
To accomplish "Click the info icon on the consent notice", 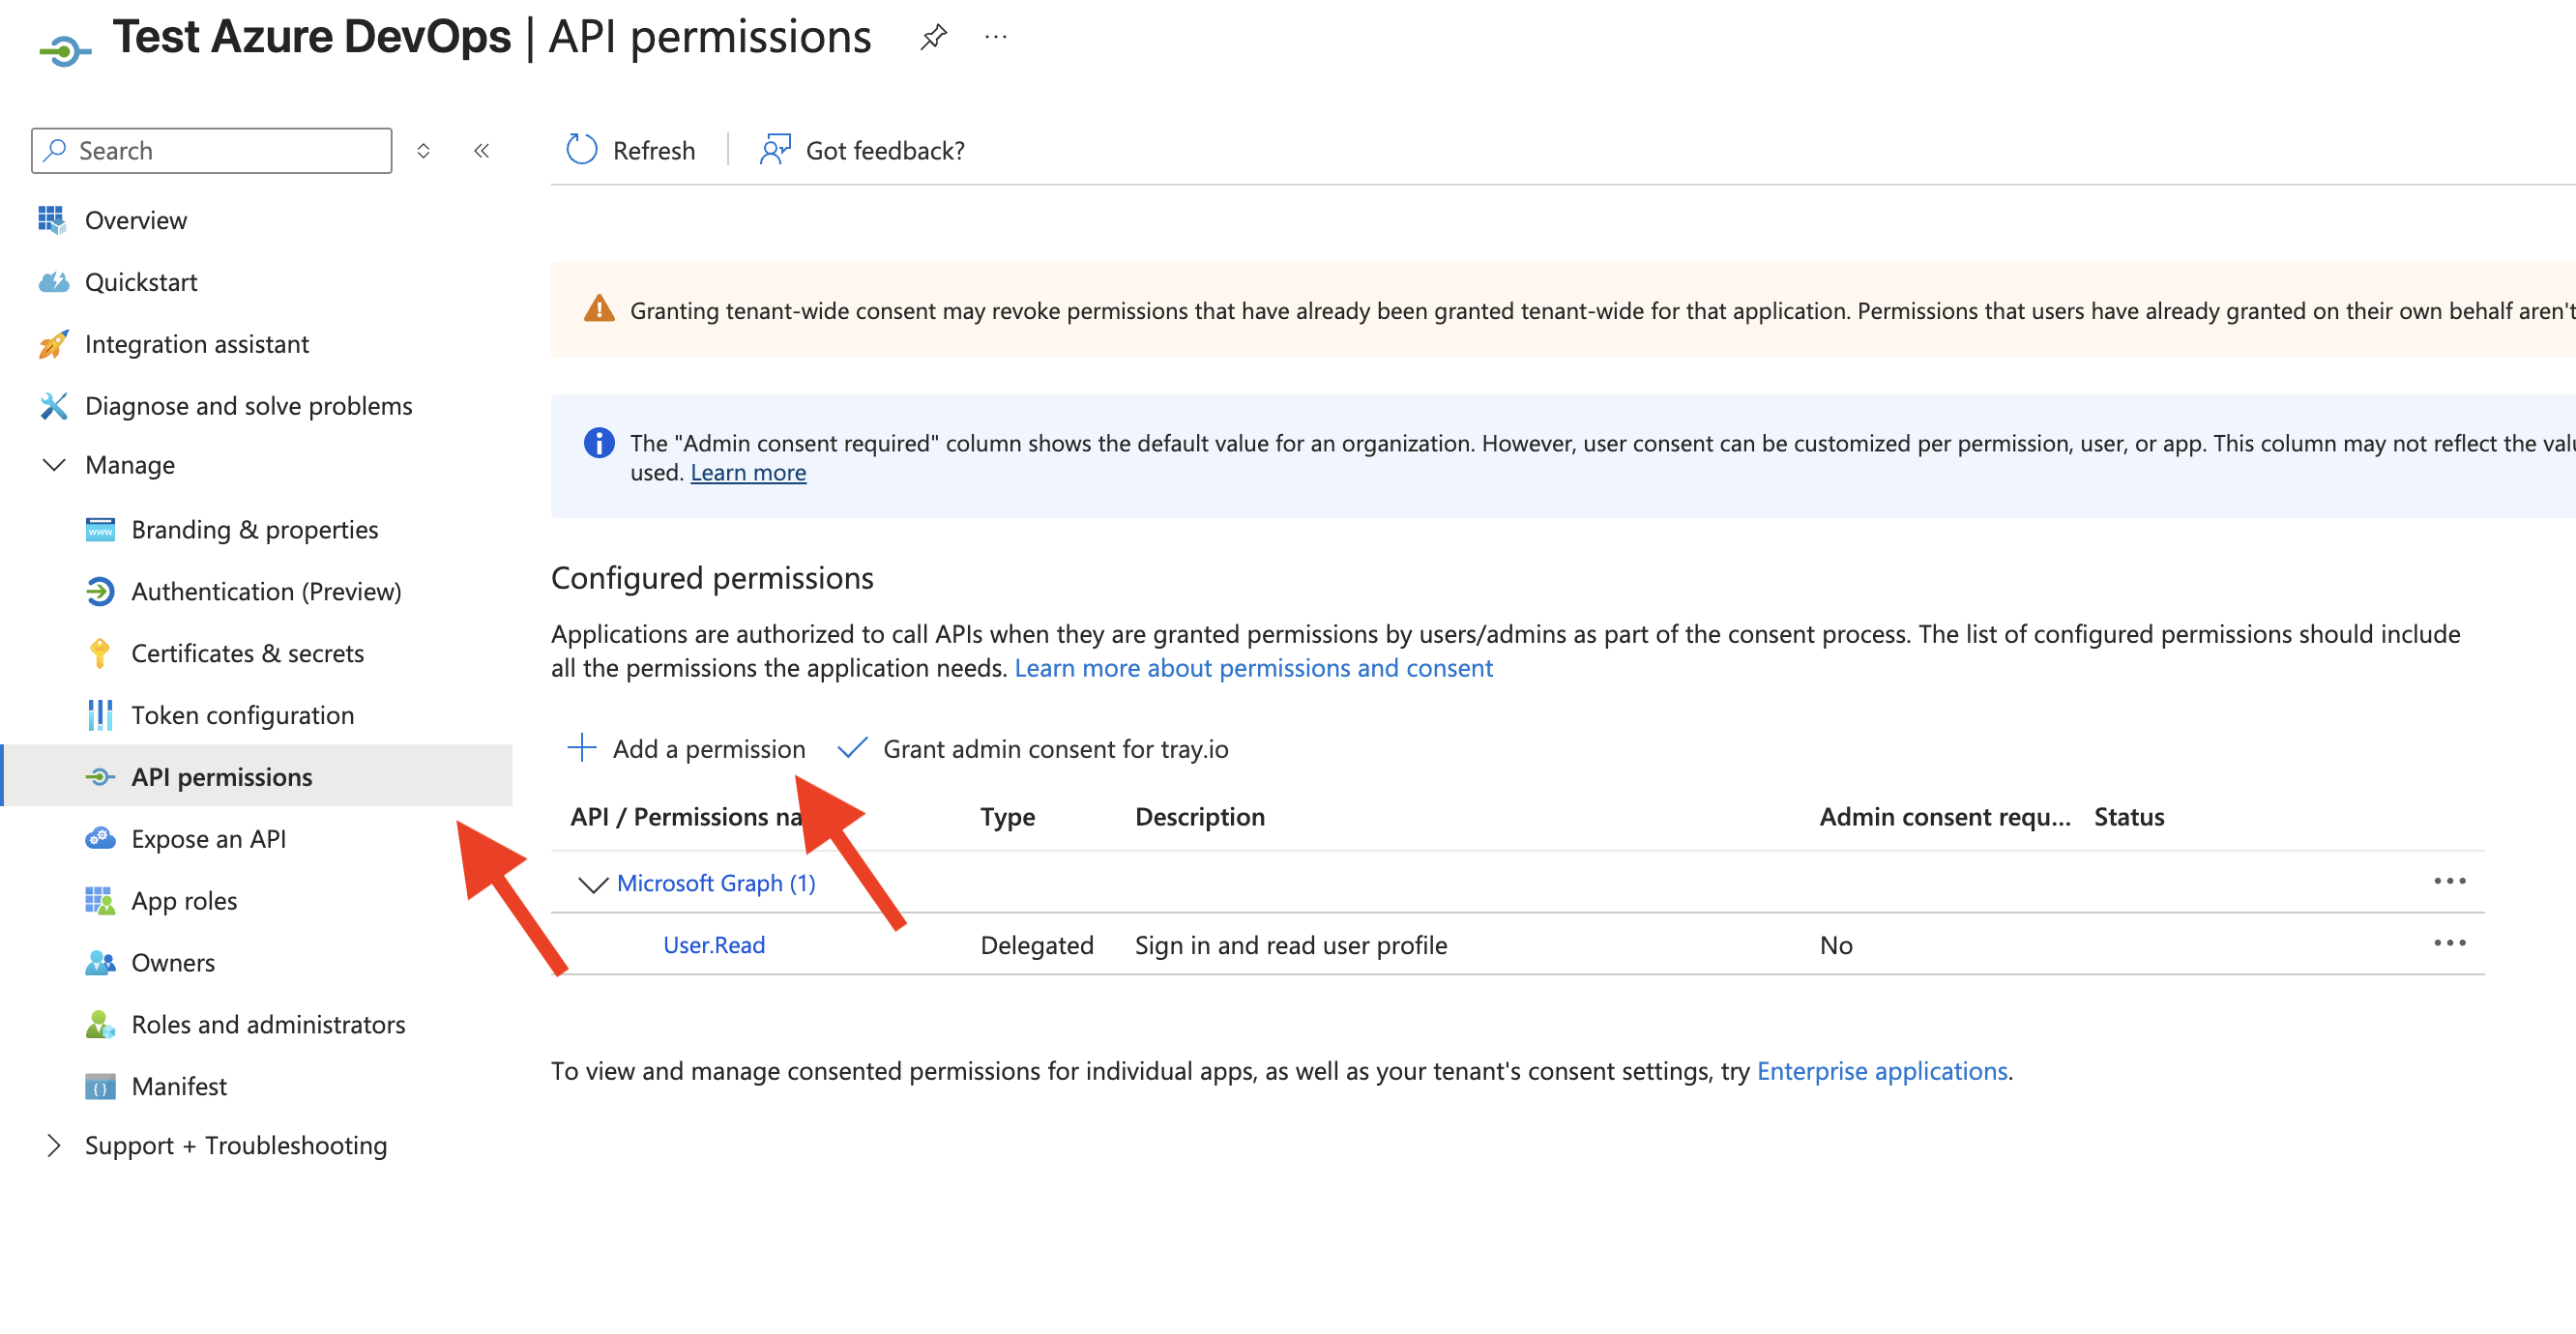I will (598, 443).
